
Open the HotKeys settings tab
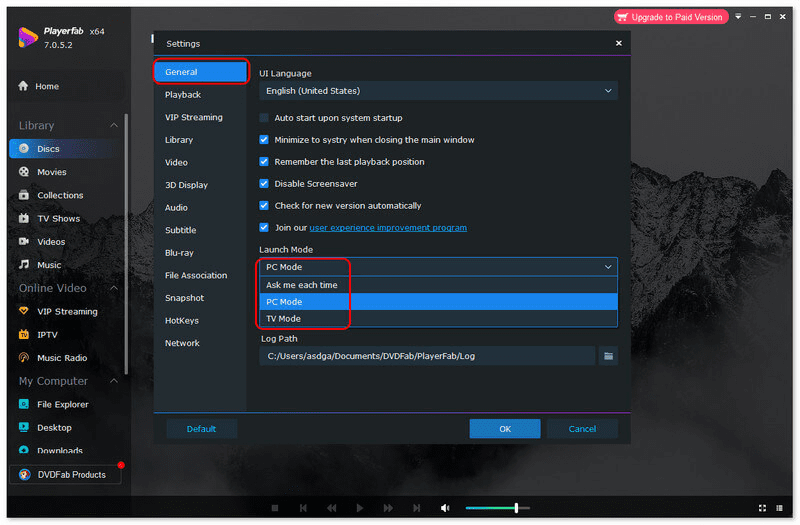182,321
